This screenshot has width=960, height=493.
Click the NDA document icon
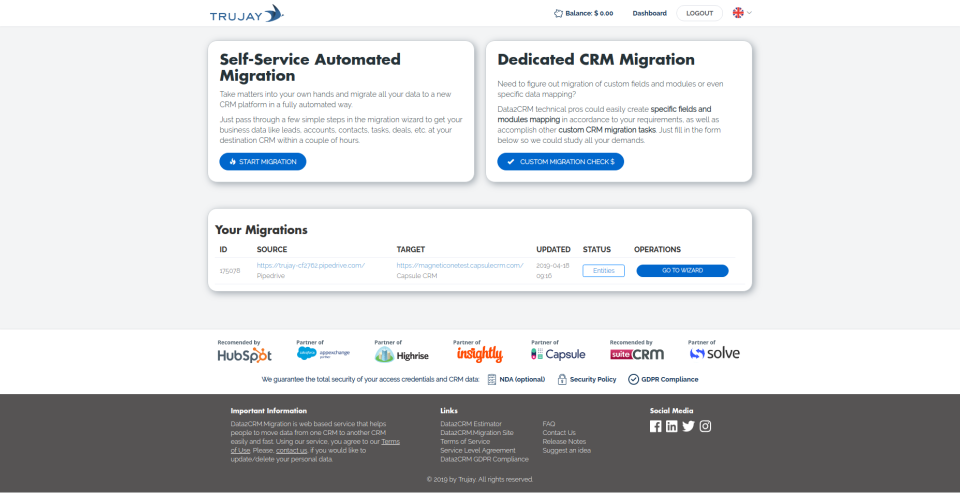pos(492,380)
